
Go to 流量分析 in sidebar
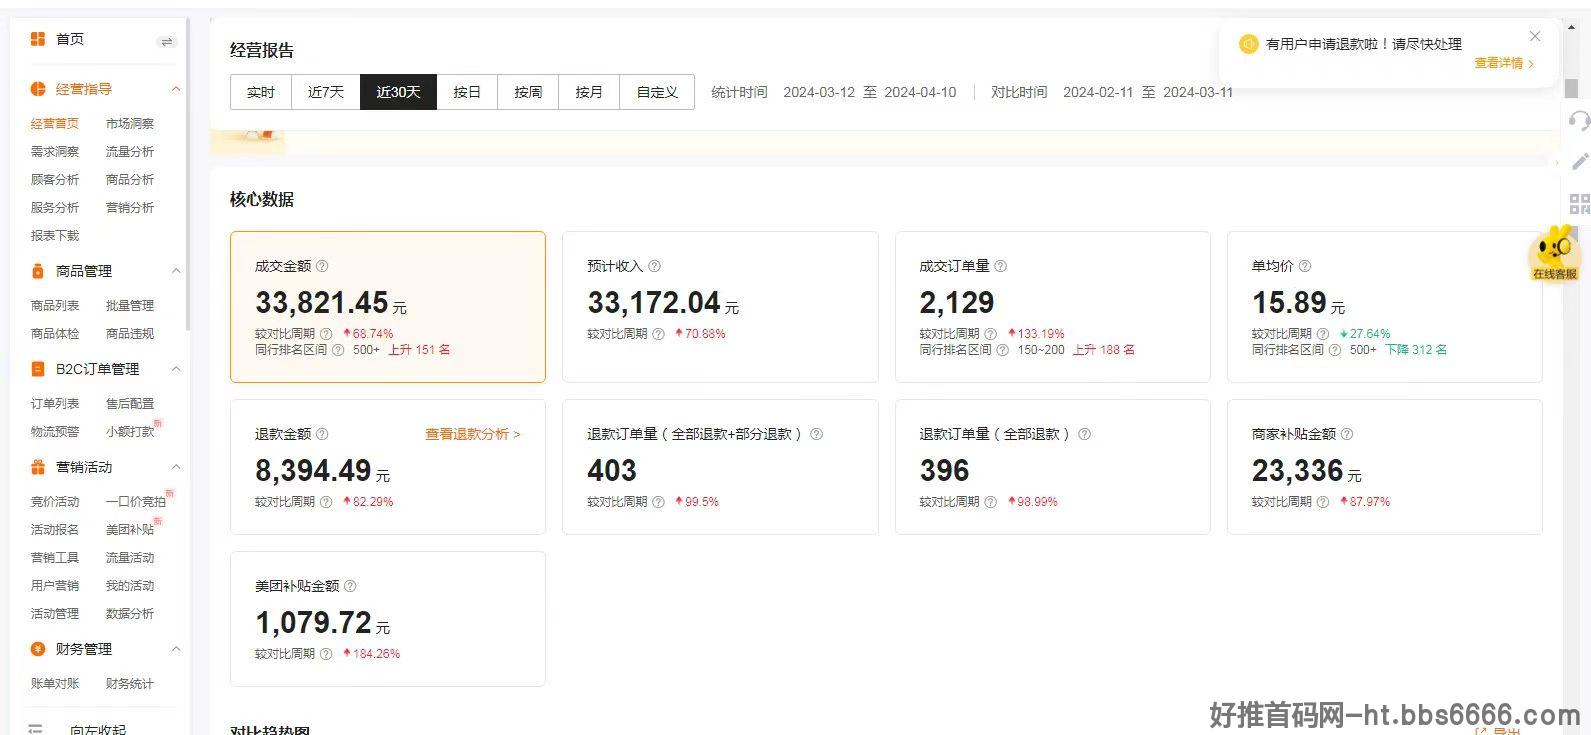tap(130, 152)
